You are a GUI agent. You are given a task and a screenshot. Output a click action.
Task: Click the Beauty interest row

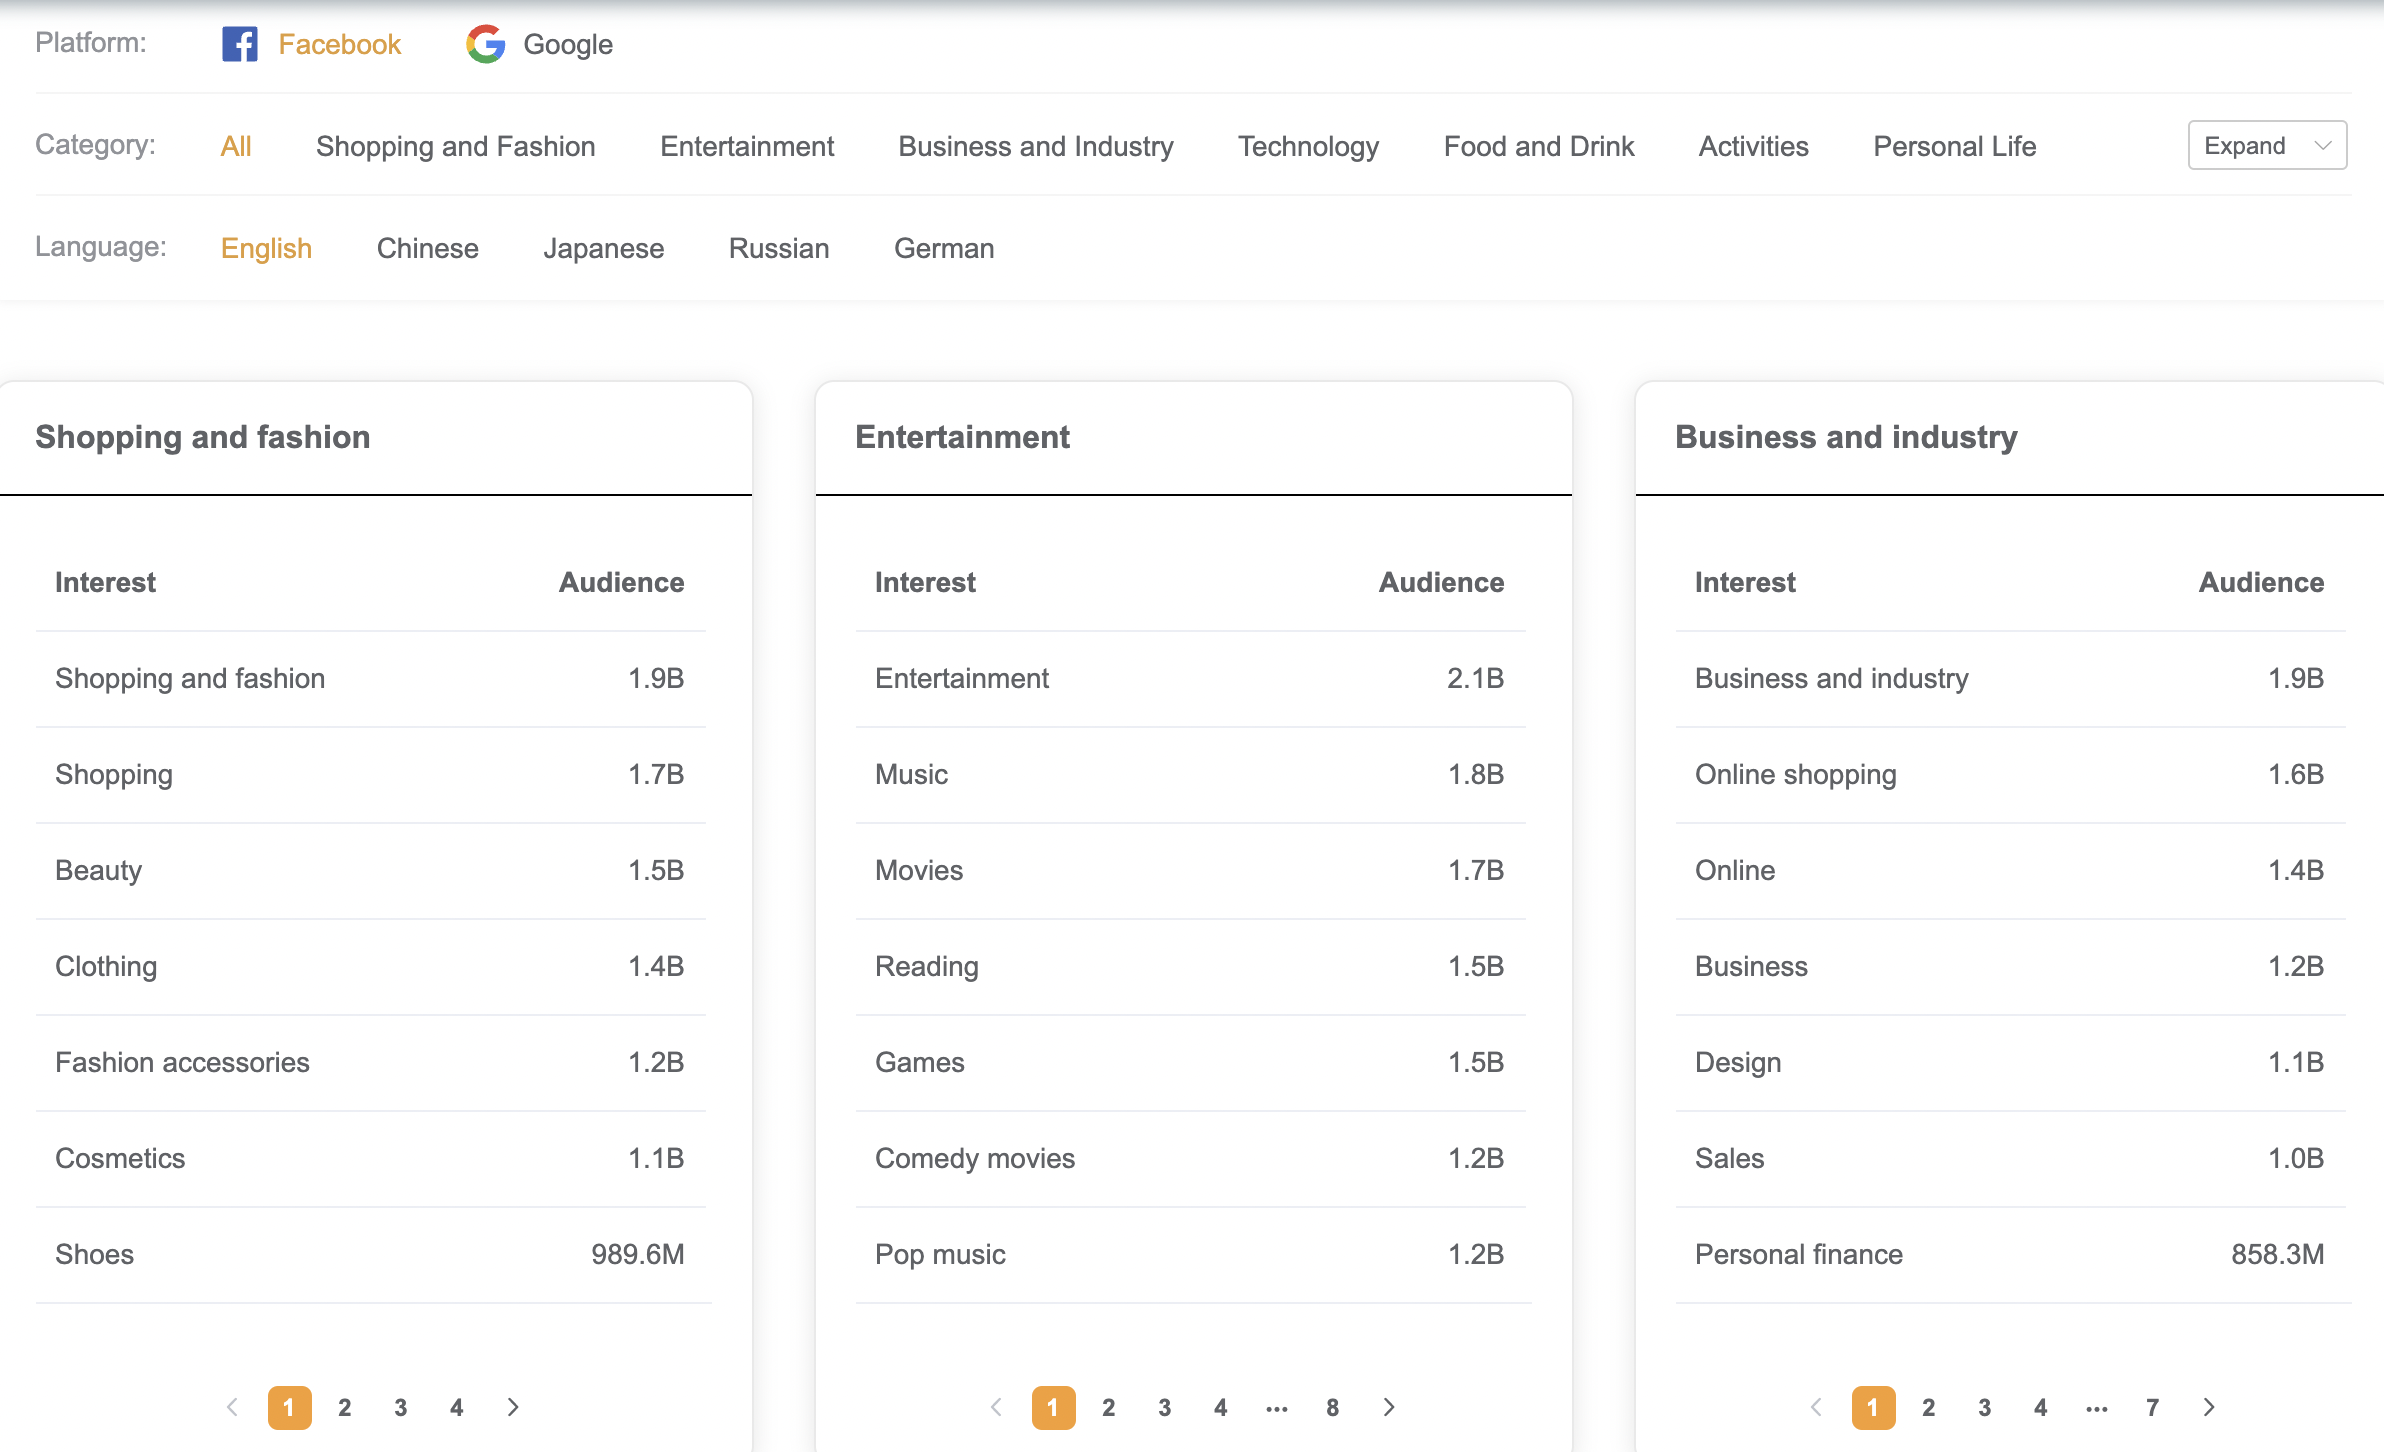point(371,871)
